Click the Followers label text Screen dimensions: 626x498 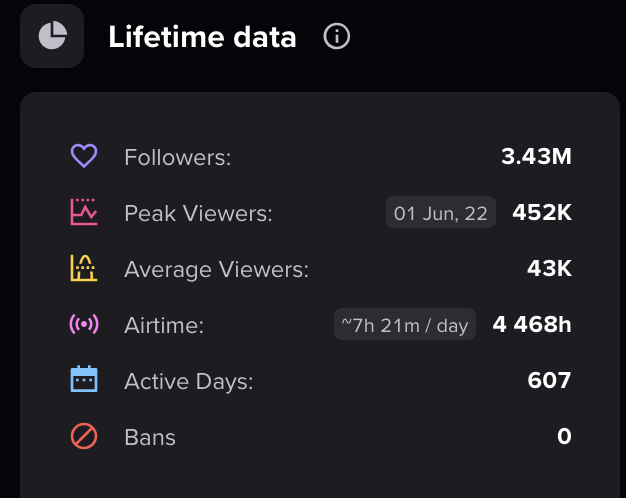[x=178, y=157]
